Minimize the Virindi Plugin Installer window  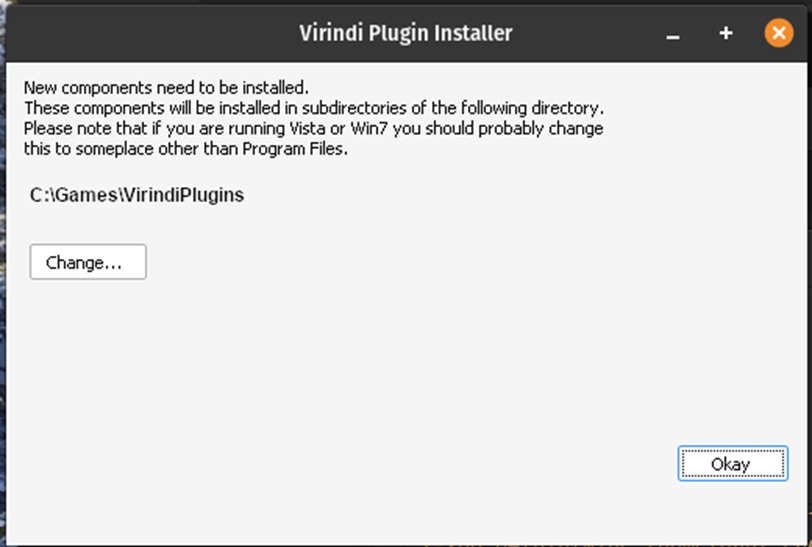tap(673, 34)
